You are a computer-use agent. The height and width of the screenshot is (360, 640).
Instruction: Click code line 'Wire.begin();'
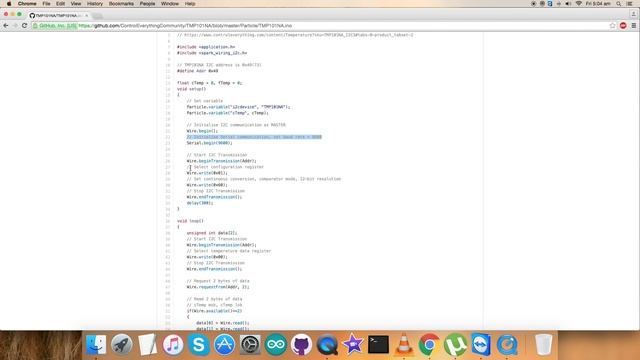tap(202, 131)
